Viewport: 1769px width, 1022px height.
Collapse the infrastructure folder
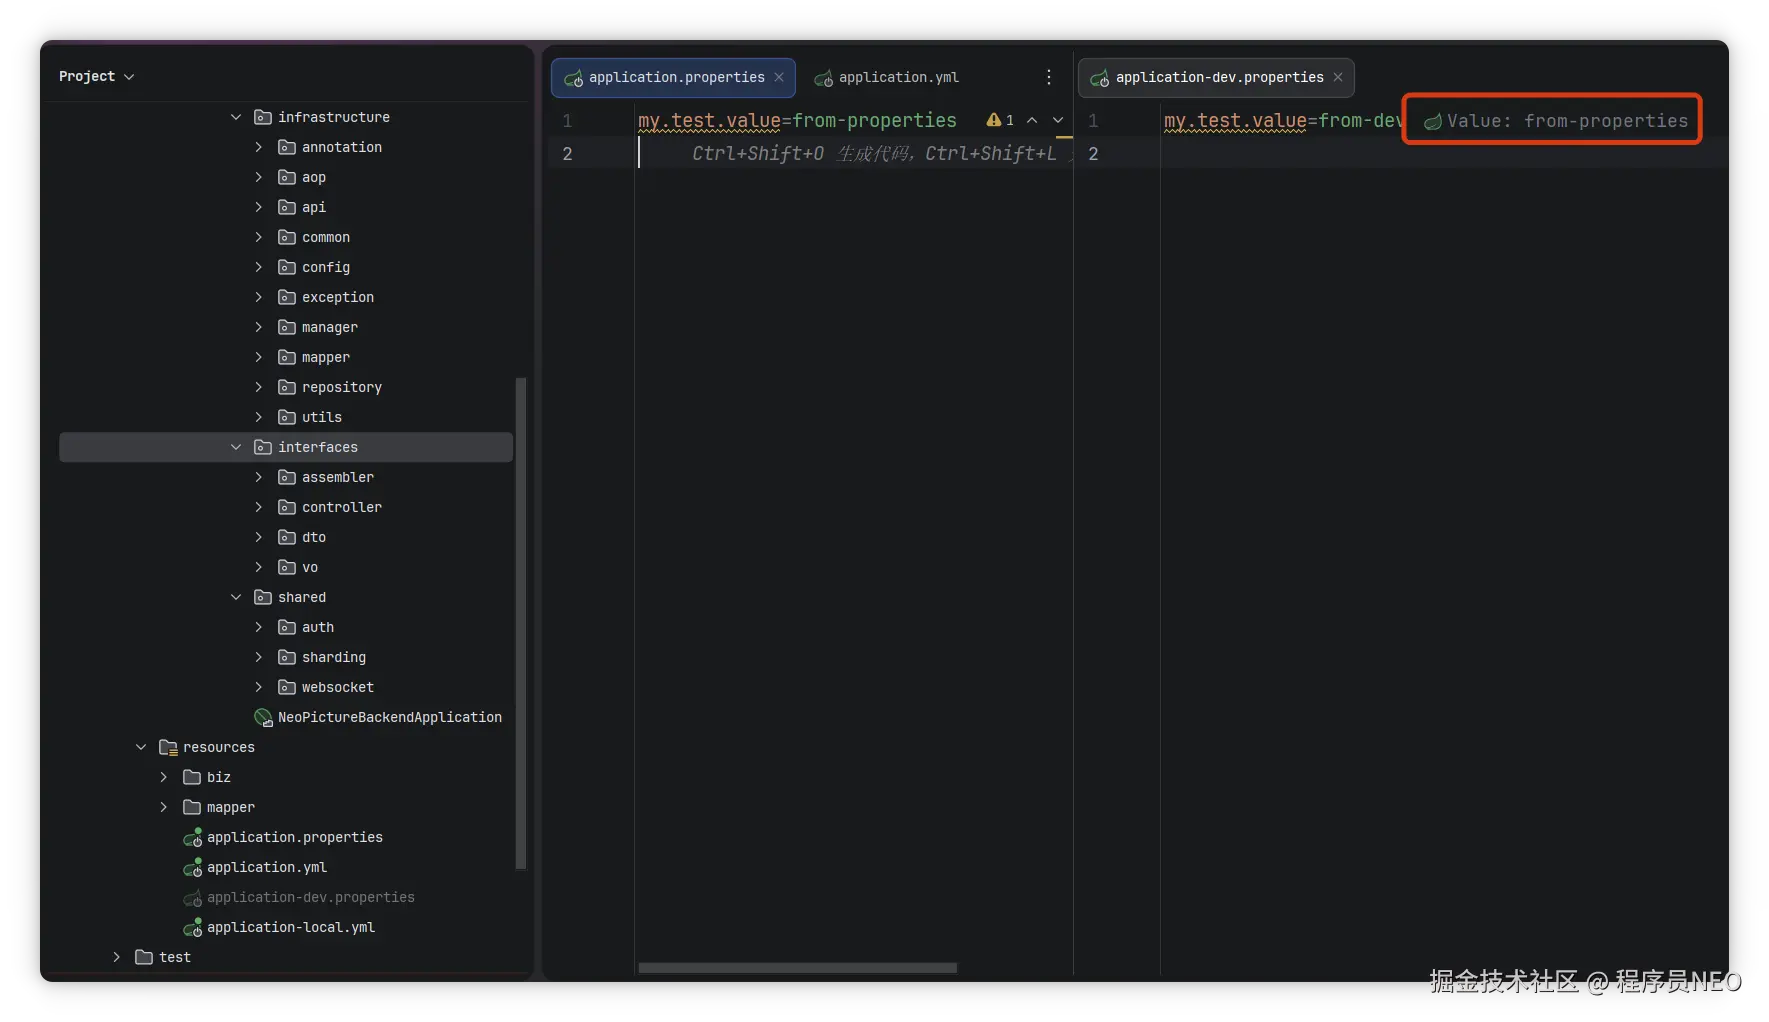click(x=236, y=117)
